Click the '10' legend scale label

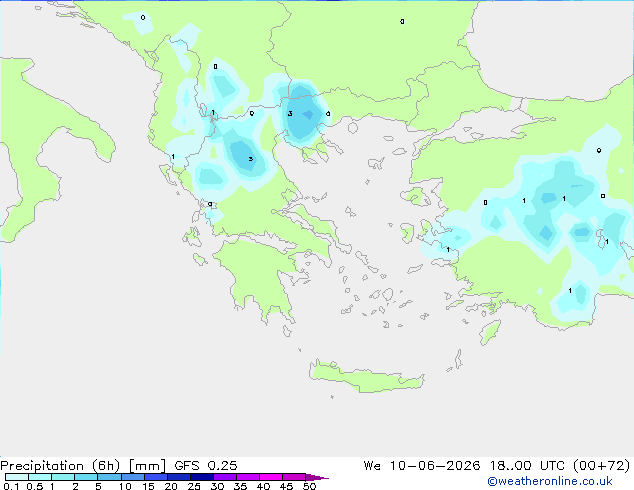coord(125,486)
